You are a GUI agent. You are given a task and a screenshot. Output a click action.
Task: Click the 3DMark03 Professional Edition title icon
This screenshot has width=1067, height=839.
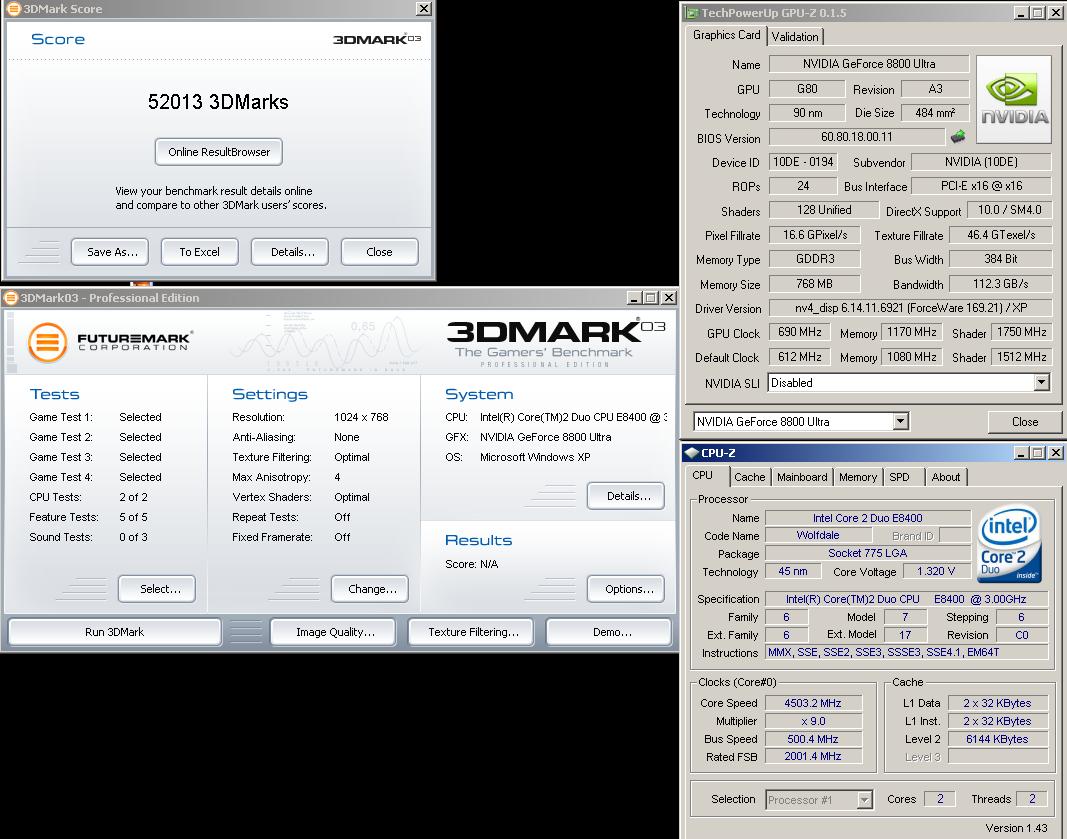[x=10, y=297]
